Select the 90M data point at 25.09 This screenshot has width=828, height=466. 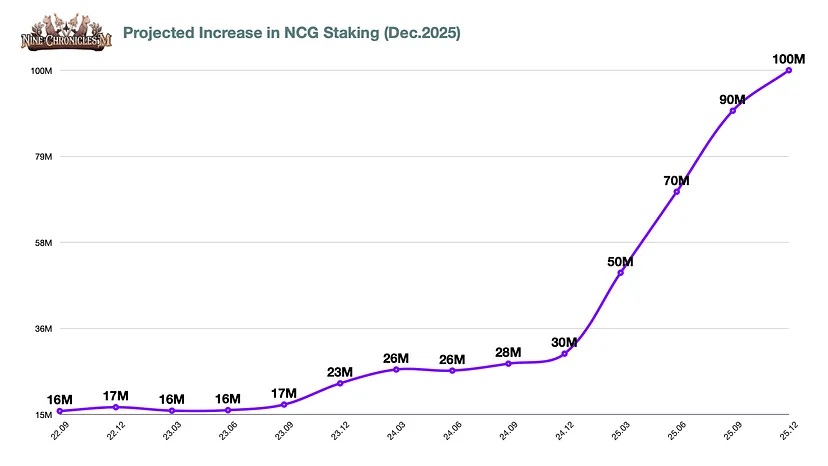click(732, 111)
